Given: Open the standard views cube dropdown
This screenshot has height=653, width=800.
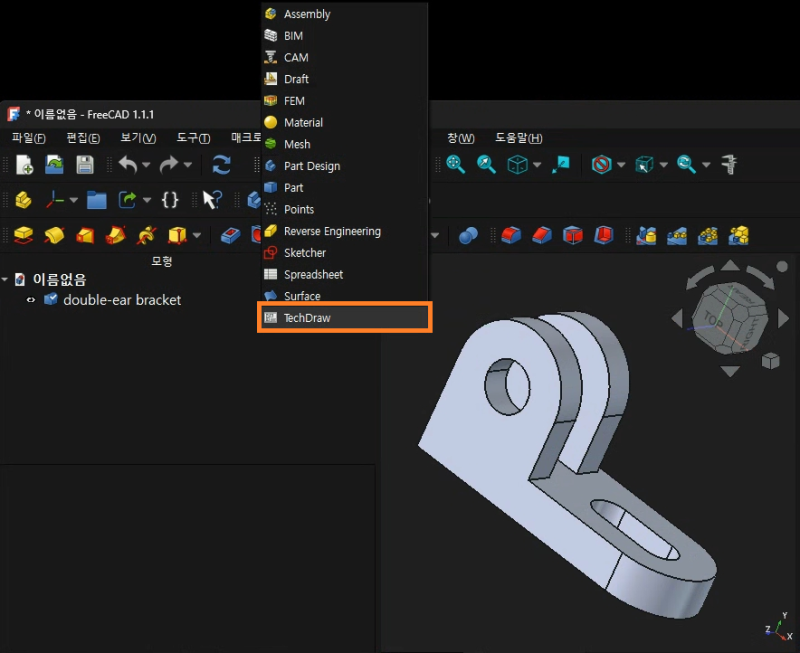Looking at the screenshot, I should [537, 164].
